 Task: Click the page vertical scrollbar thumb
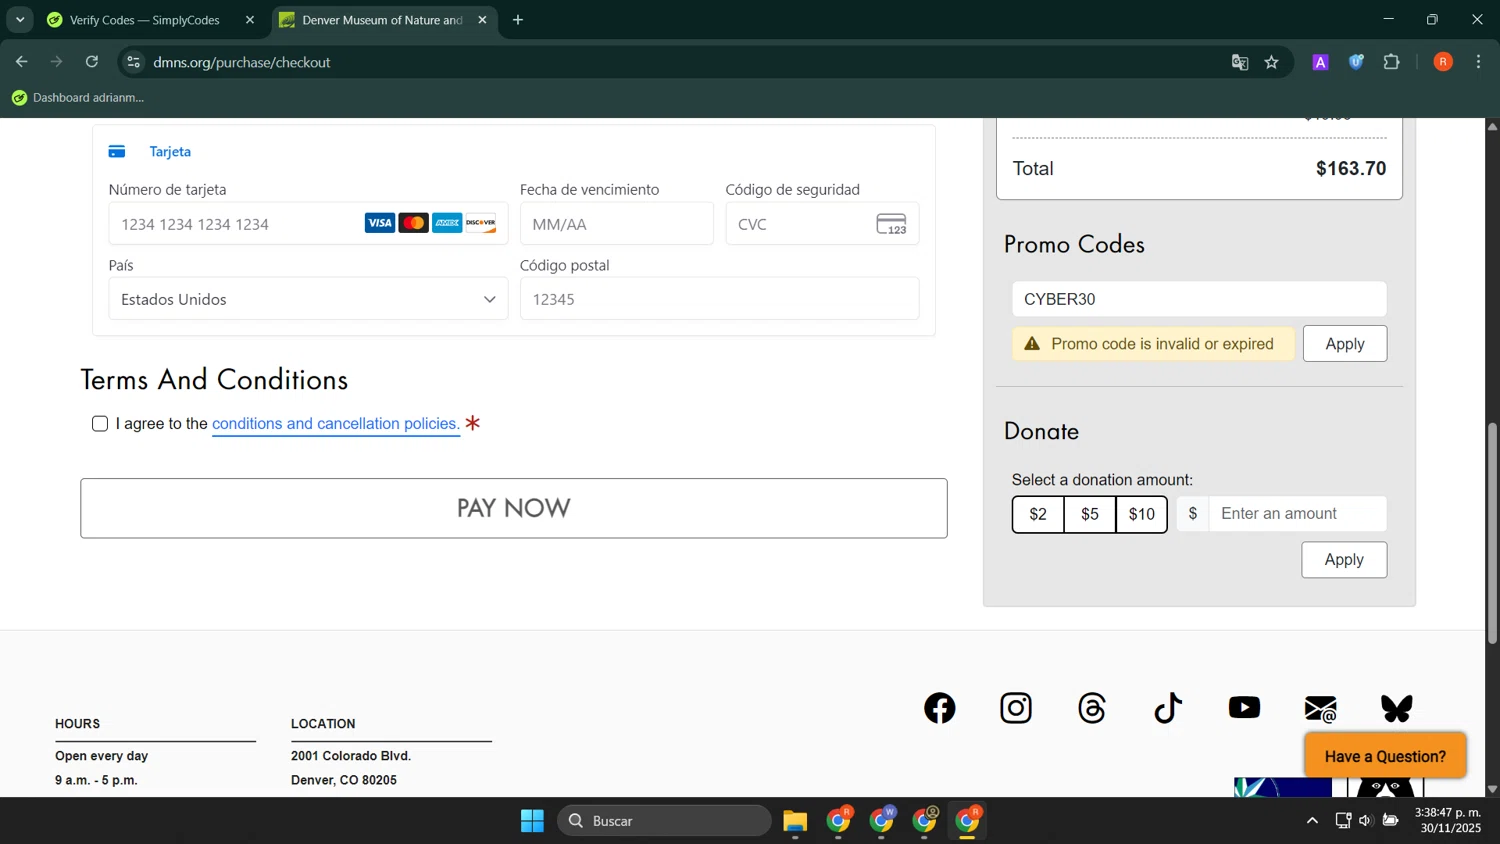click(1492, 533)
